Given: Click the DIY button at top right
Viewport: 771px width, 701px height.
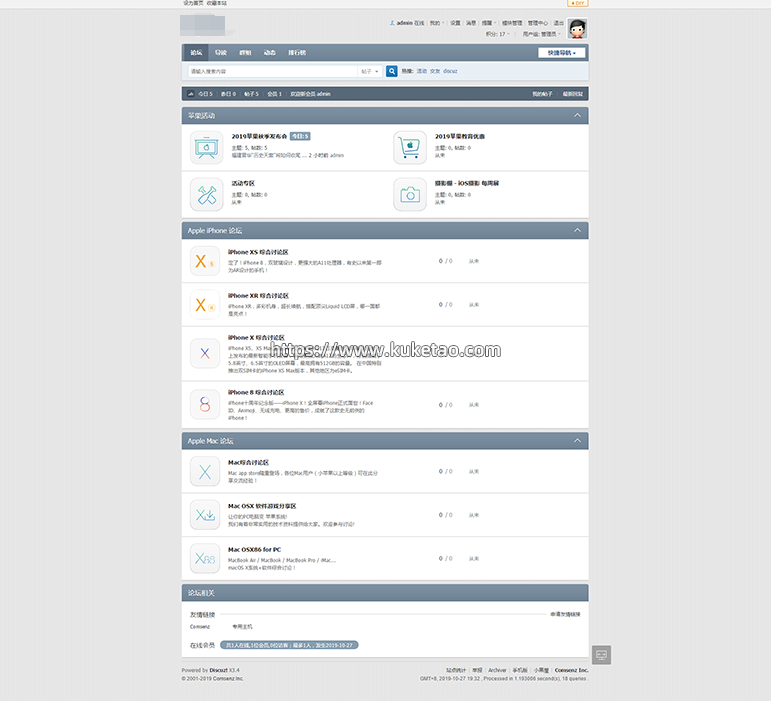Looking at the screenshot, I should click(578, 3).
